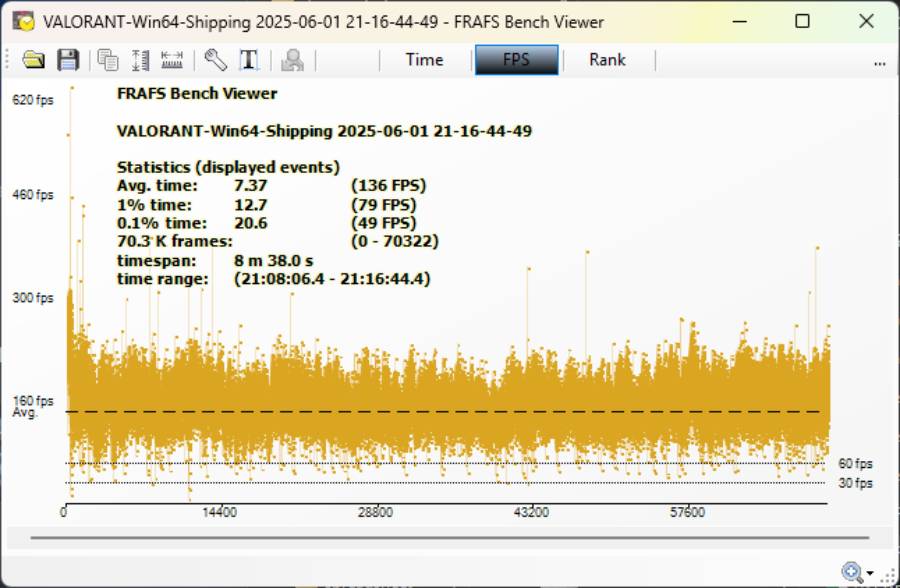The width and height of the screenshot is (900, 588).
Task: Click the '300 fps' axis label
Action: pyautogui.click(x=33, y=297)
